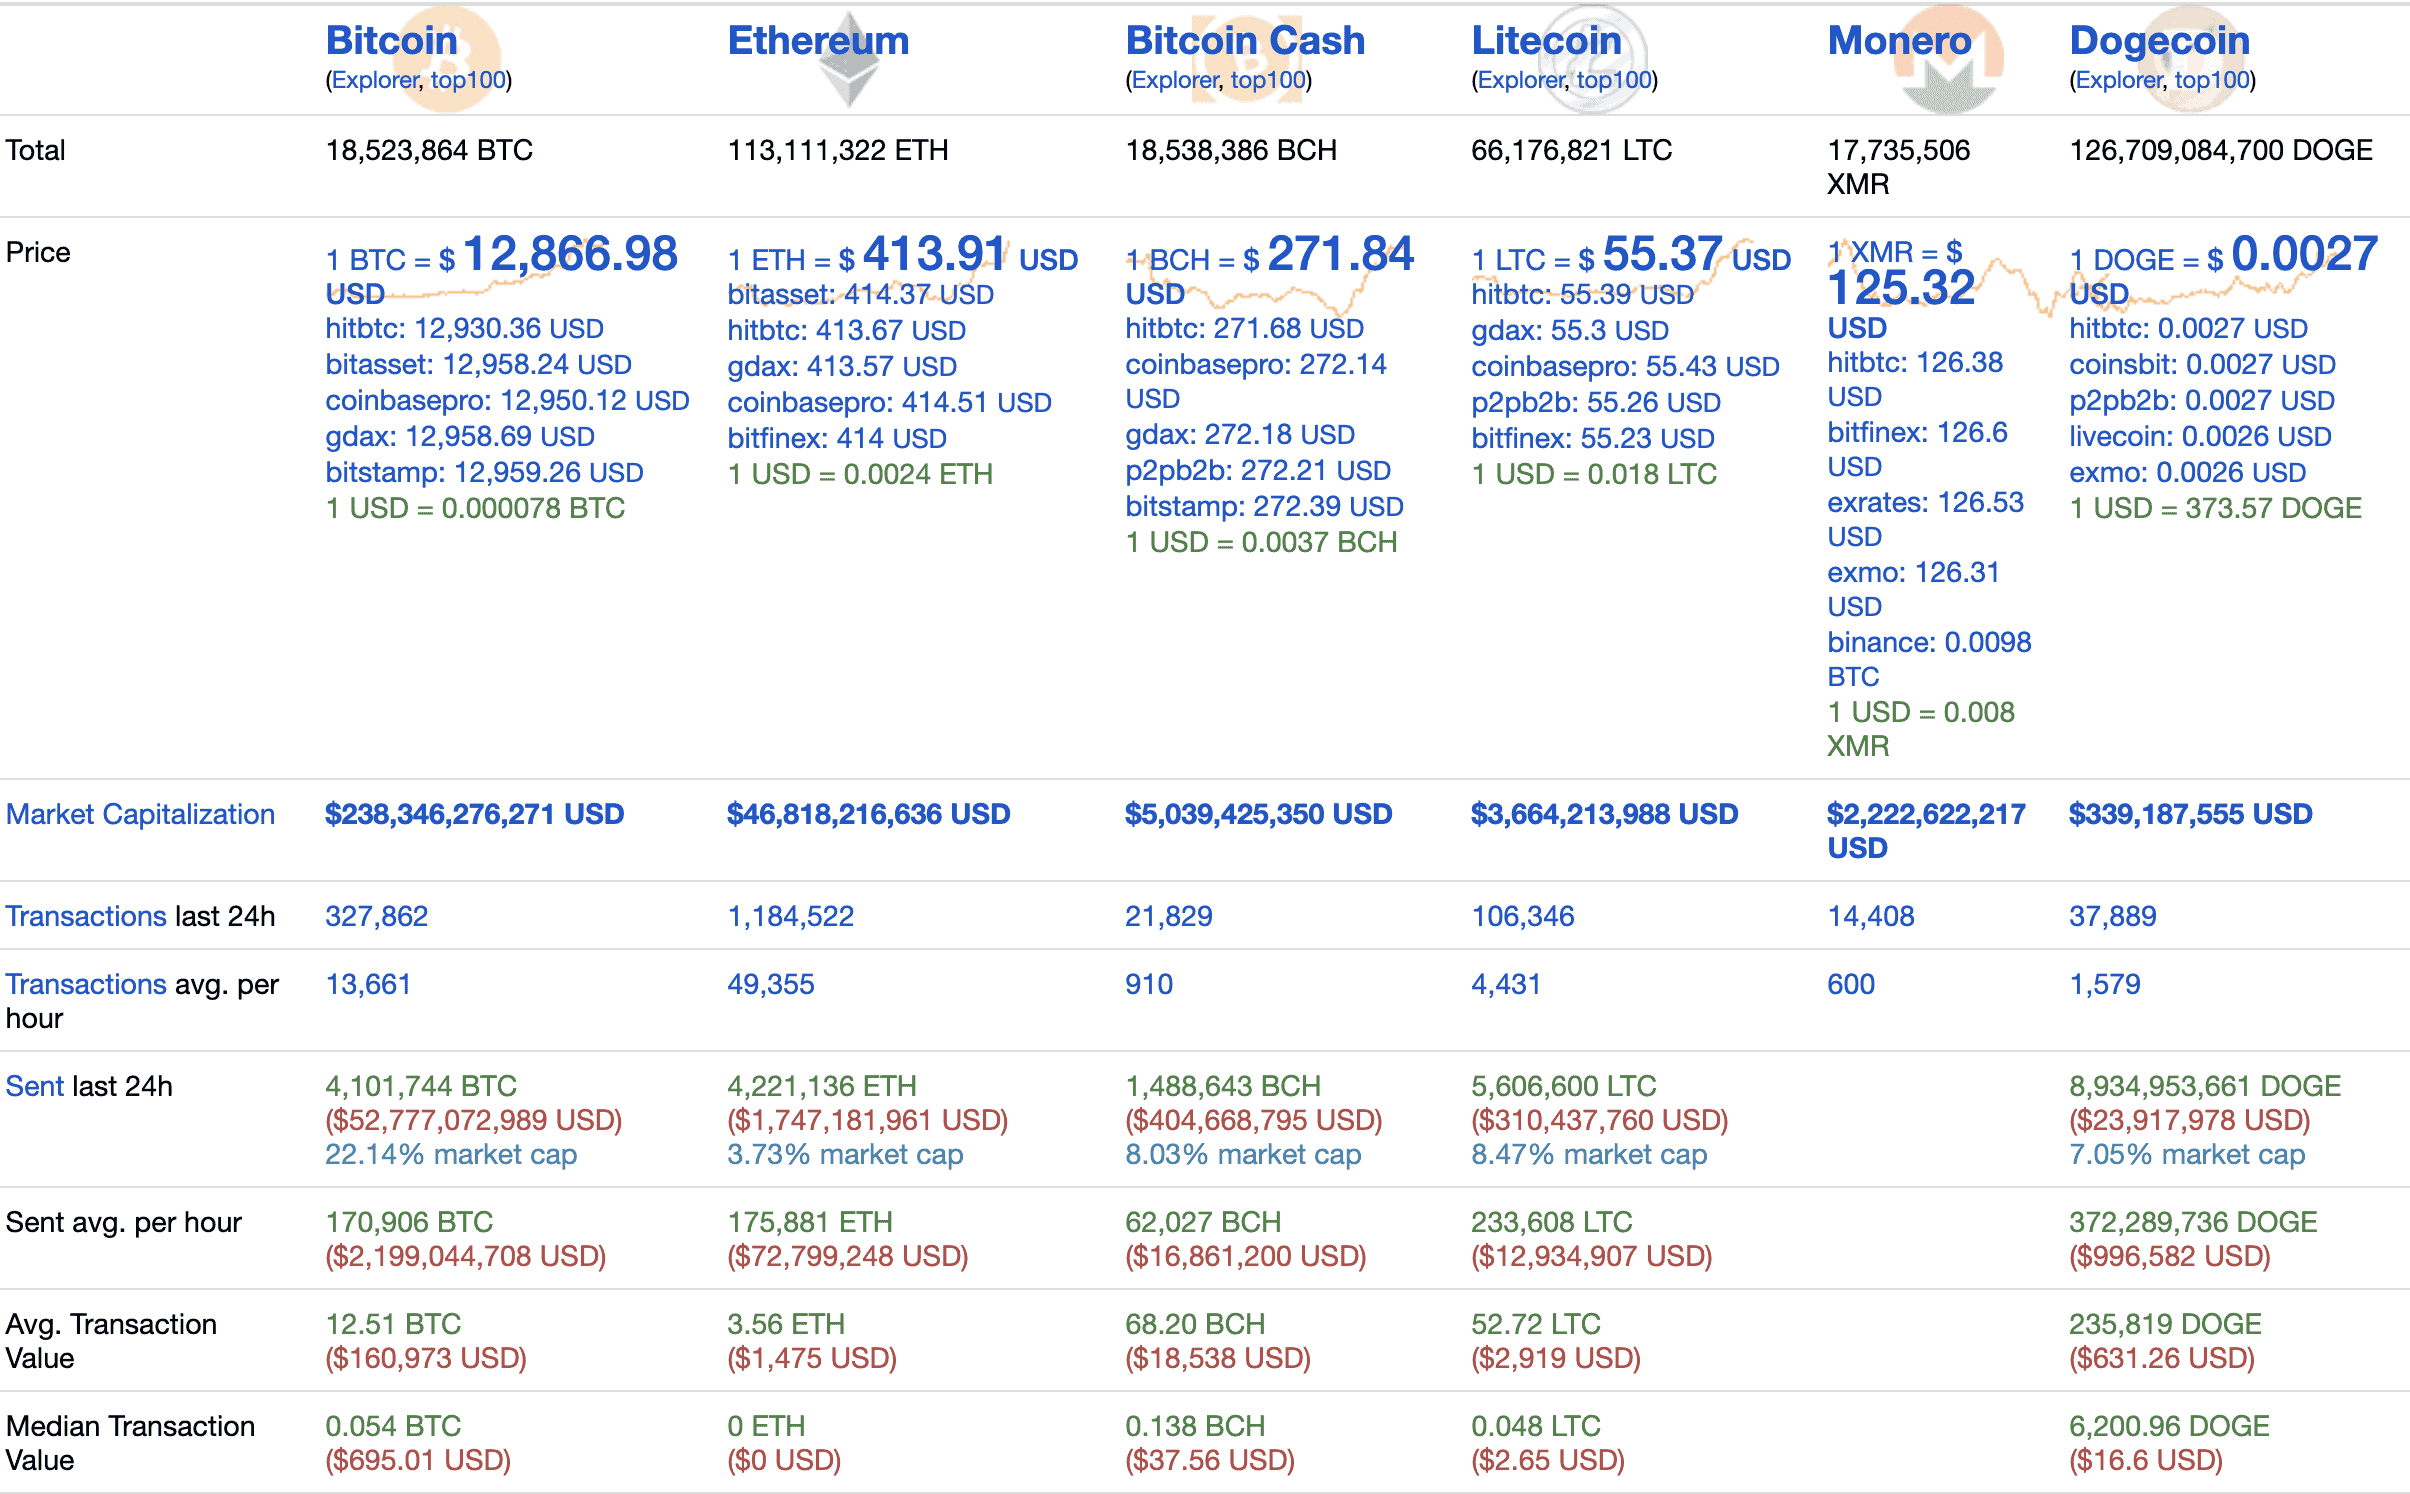
Task: Open the Ethereum heading link
Action: click(x=818, y=40)
